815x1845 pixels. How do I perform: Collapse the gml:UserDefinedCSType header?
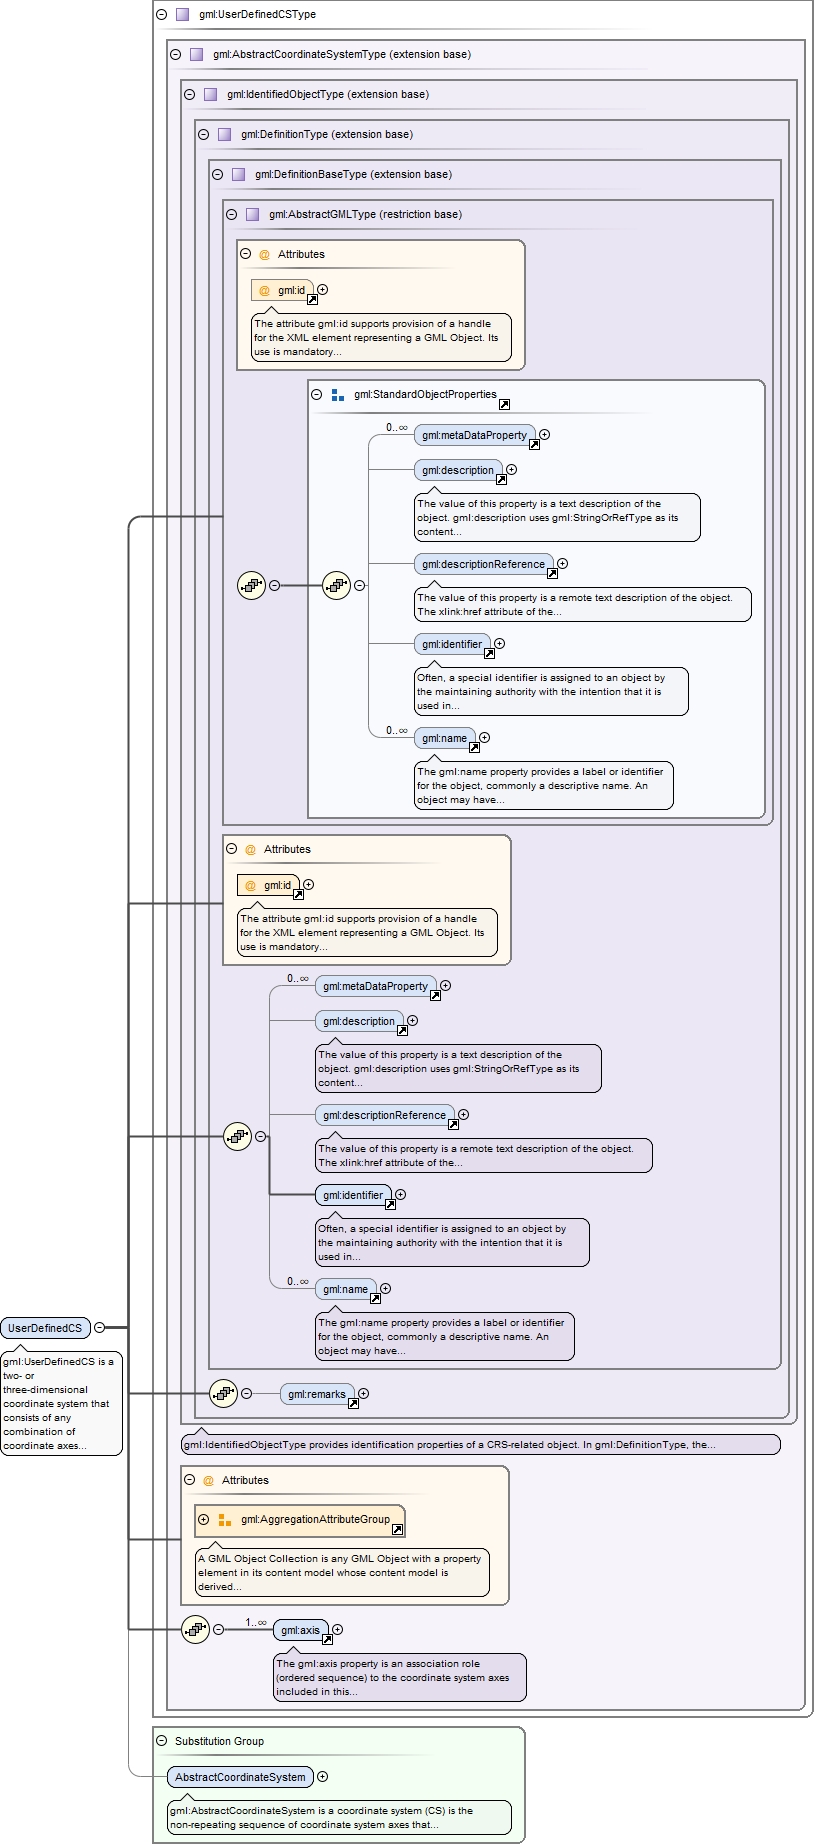tap(161, 14)
